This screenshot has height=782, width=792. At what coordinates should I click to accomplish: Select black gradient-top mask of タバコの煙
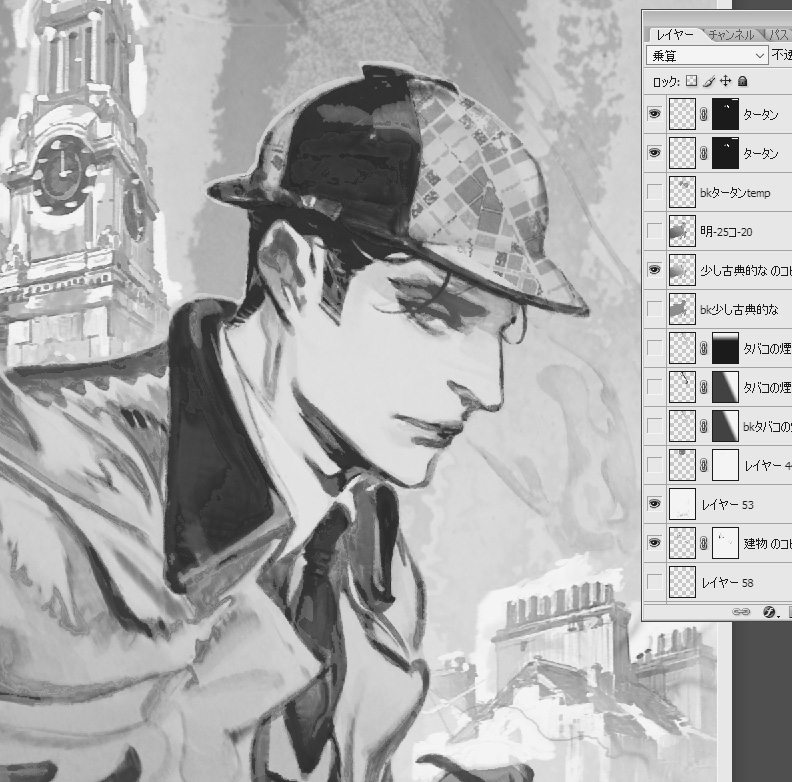725,348
